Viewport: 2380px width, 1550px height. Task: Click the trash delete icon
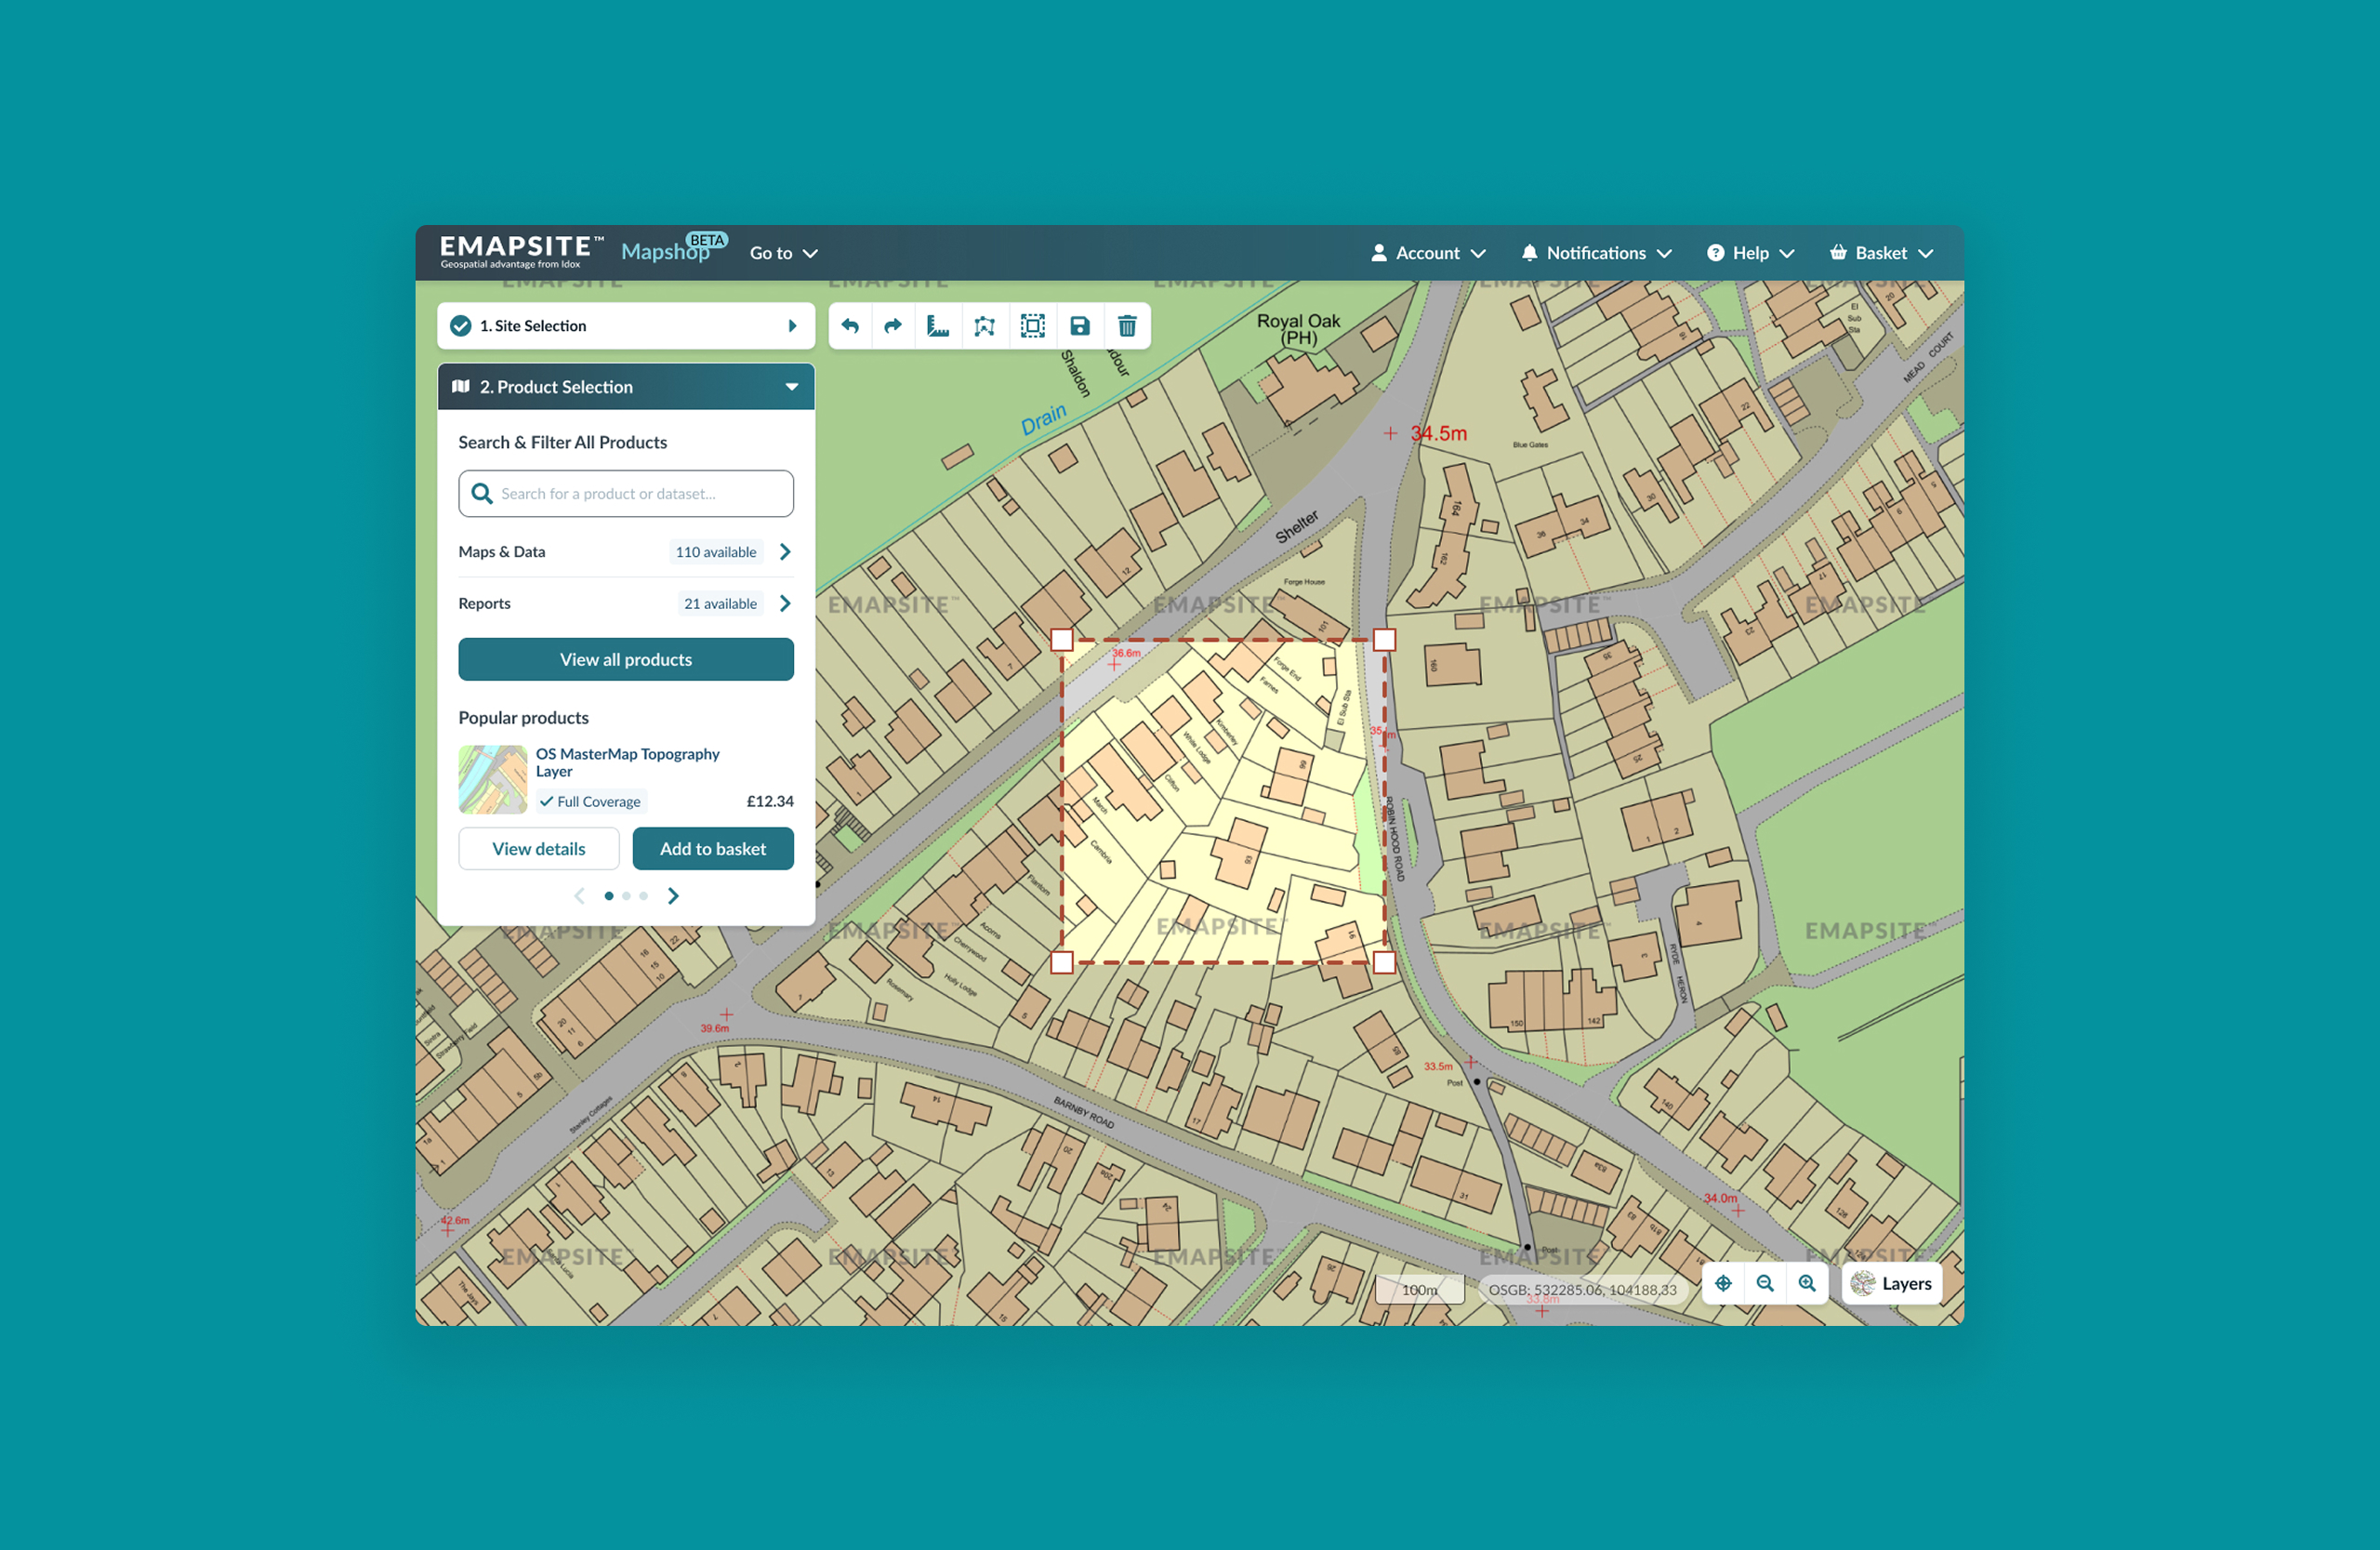click(1127, 326)
